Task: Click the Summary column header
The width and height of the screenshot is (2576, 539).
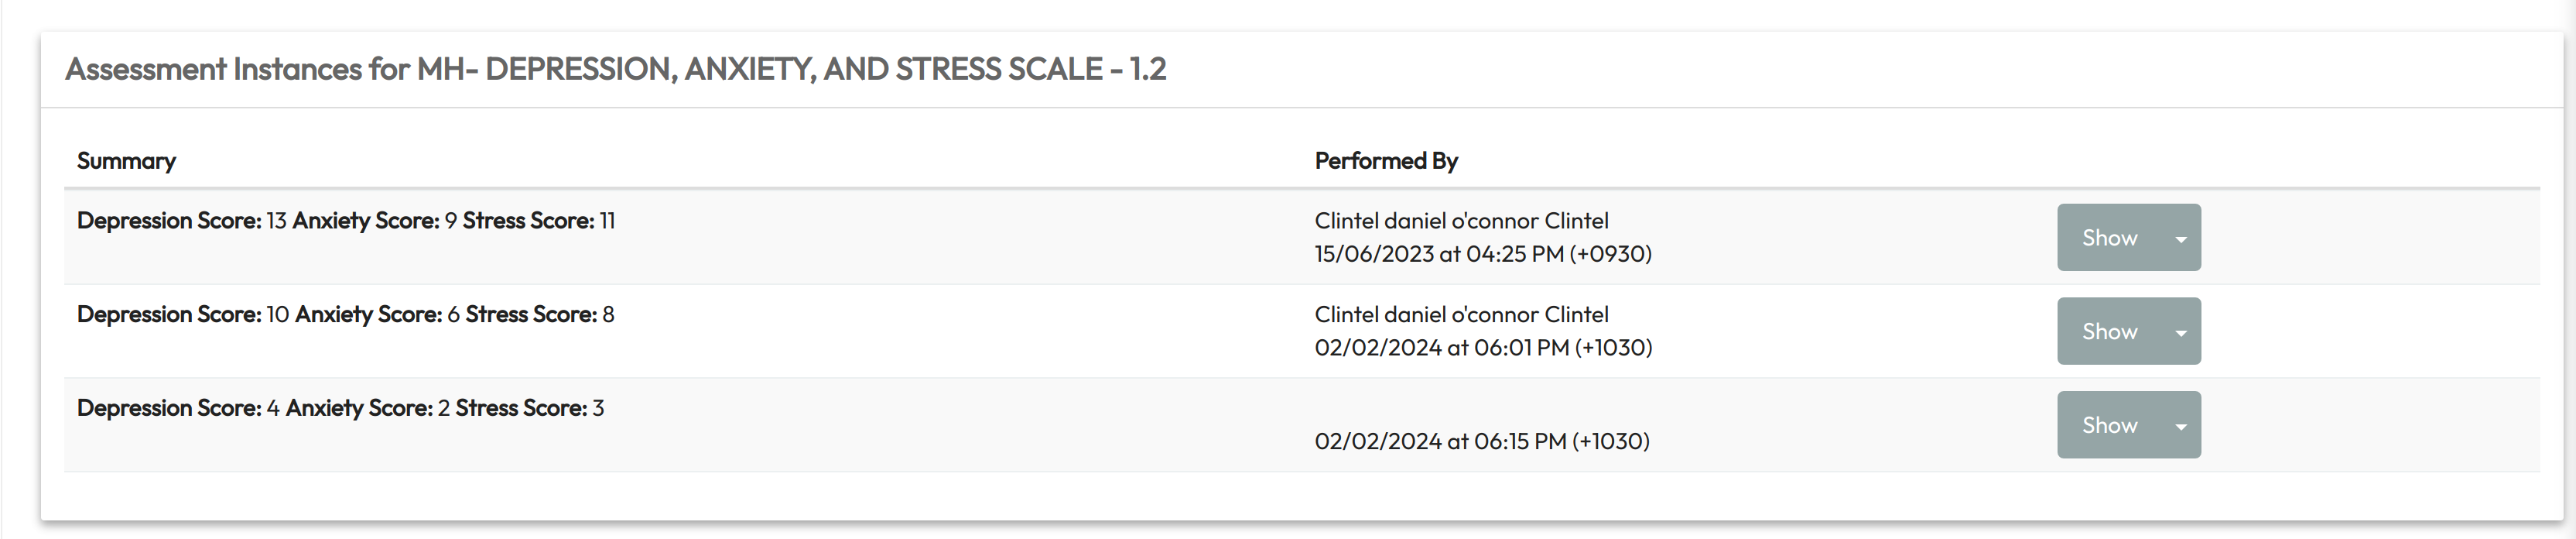Action: pyautogui.click(x=126, y=161)
